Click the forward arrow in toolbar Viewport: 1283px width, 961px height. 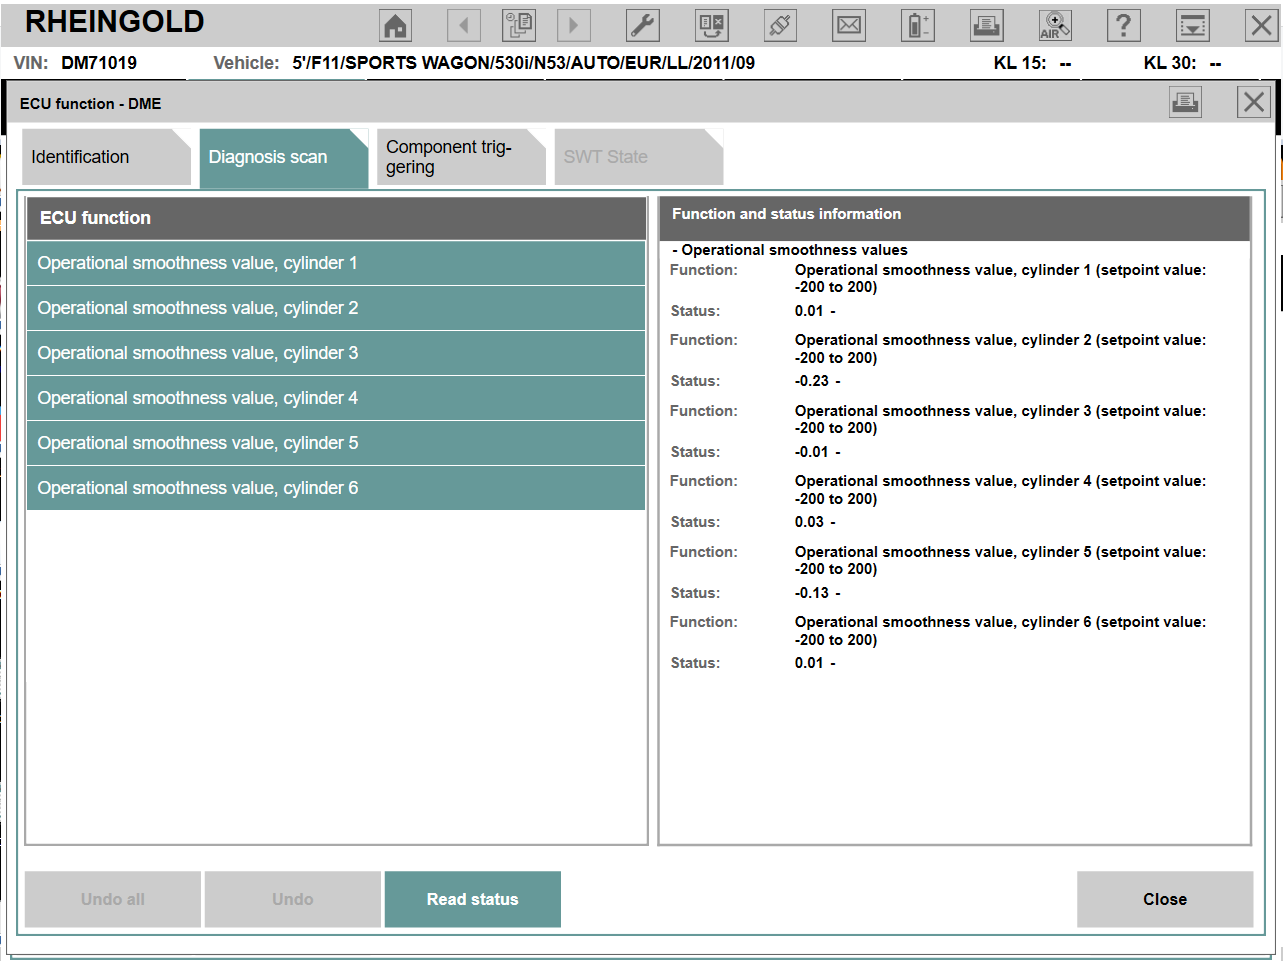pos(573,25)
